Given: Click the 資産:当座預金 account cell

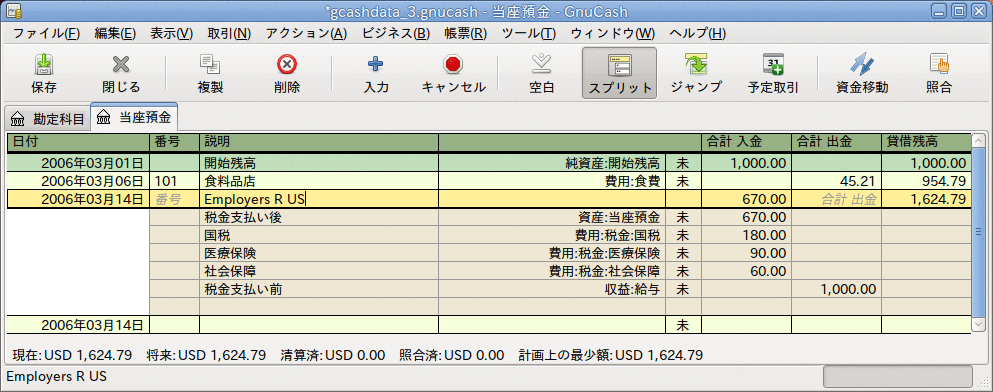Looking at the screenshot, I should (x=552, y=217).
